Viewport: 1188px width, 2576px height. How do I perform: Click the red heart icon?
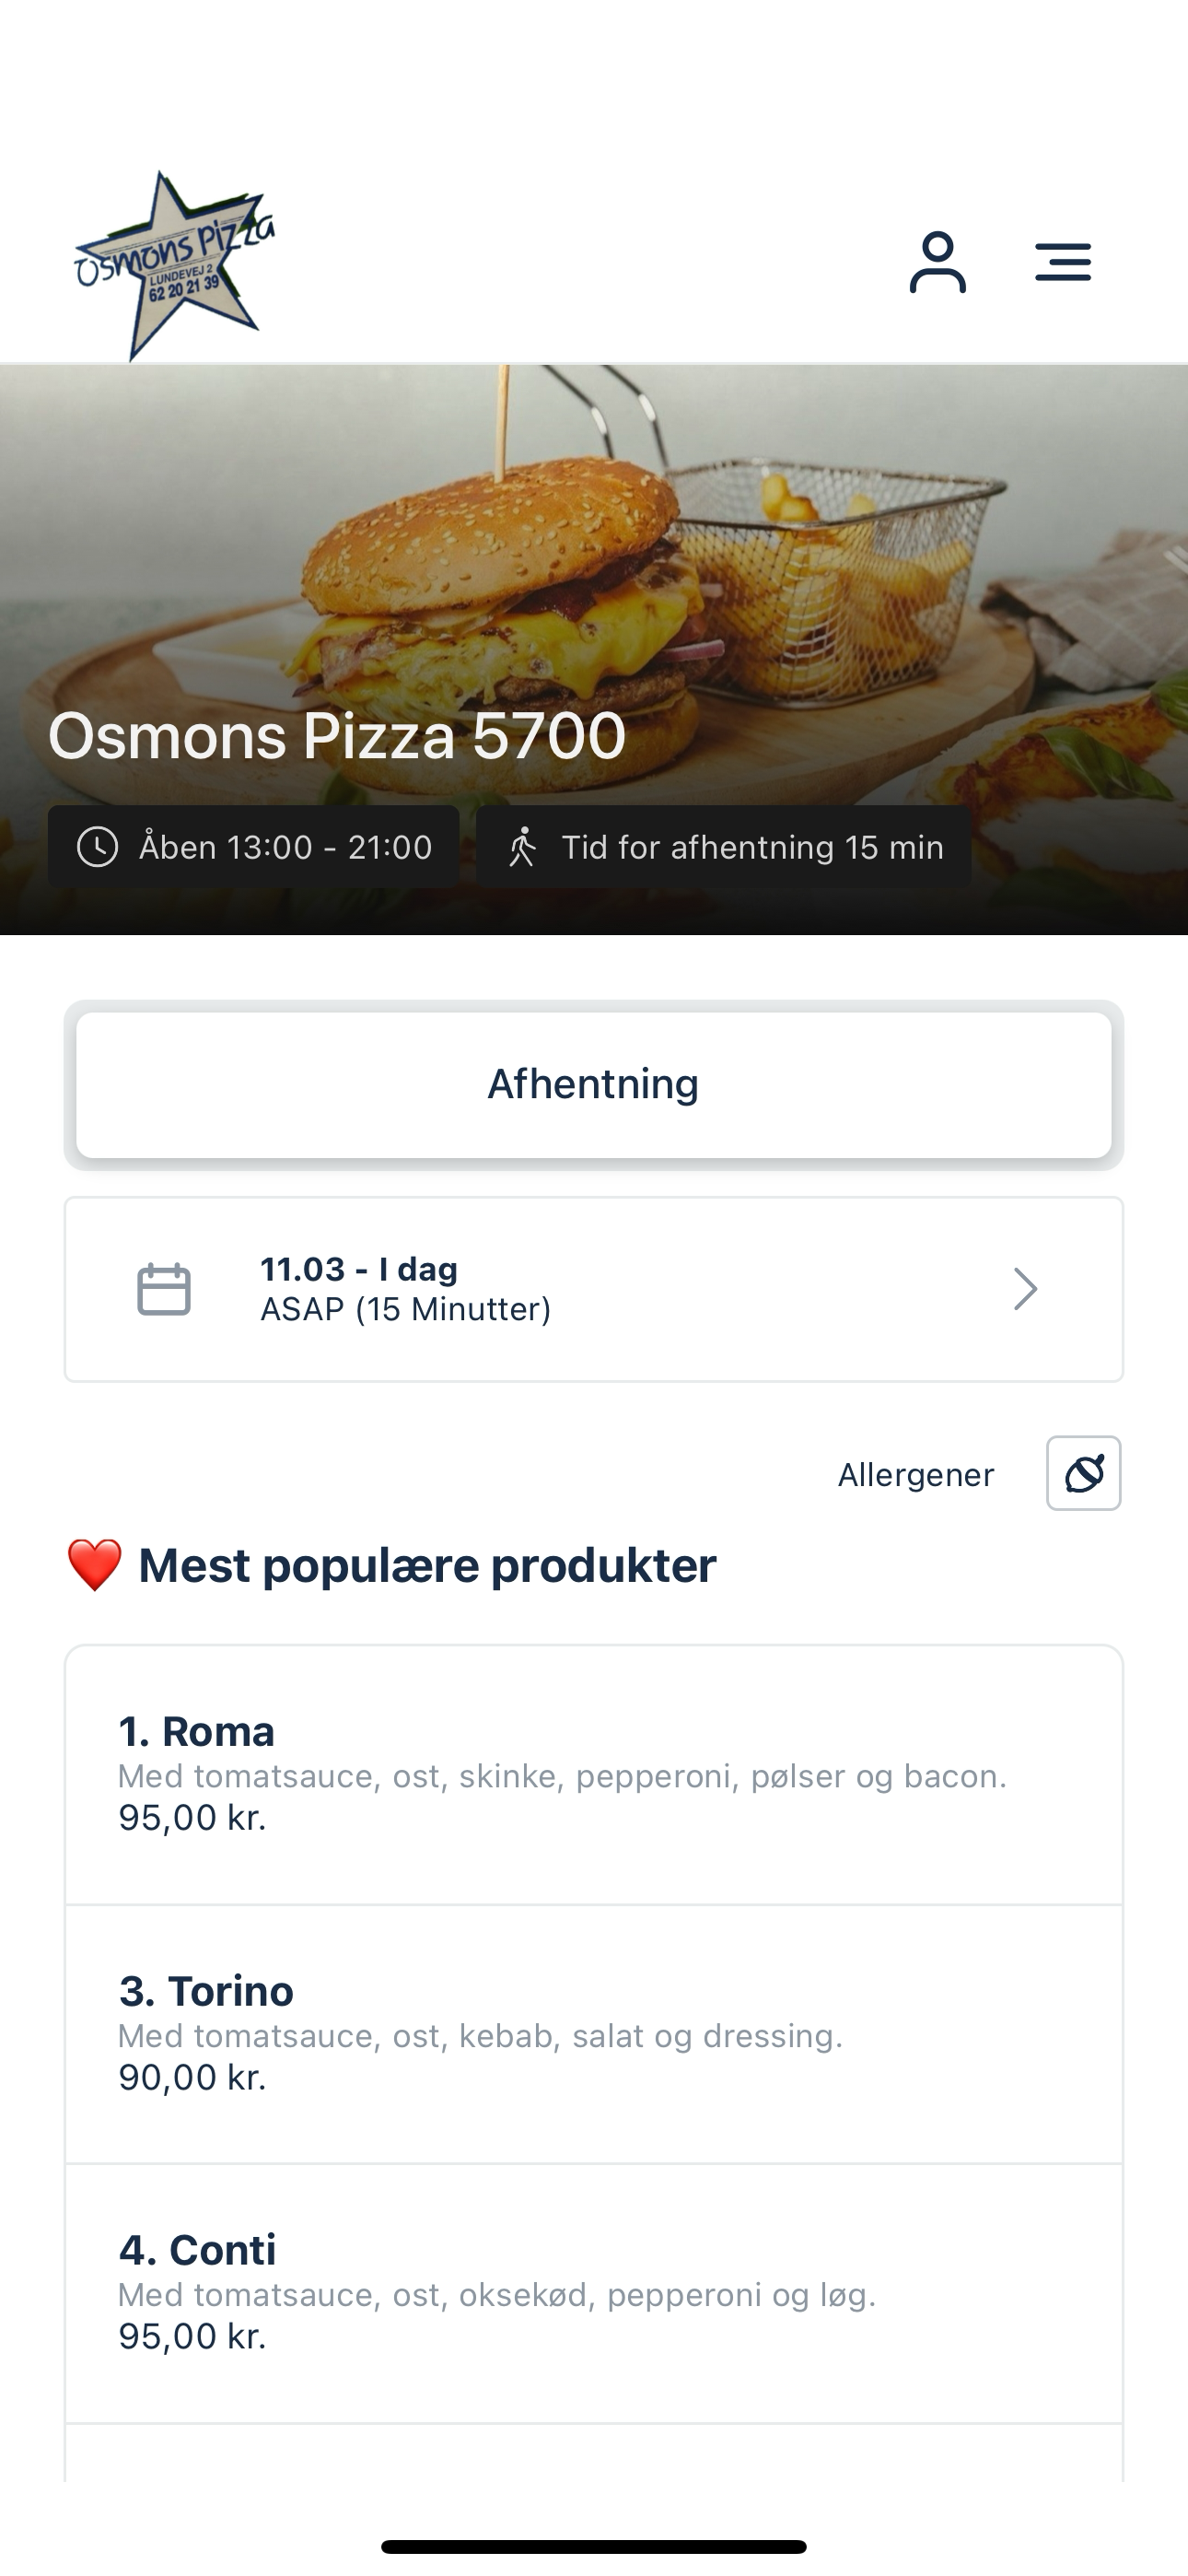click(x=94, y=1565)
